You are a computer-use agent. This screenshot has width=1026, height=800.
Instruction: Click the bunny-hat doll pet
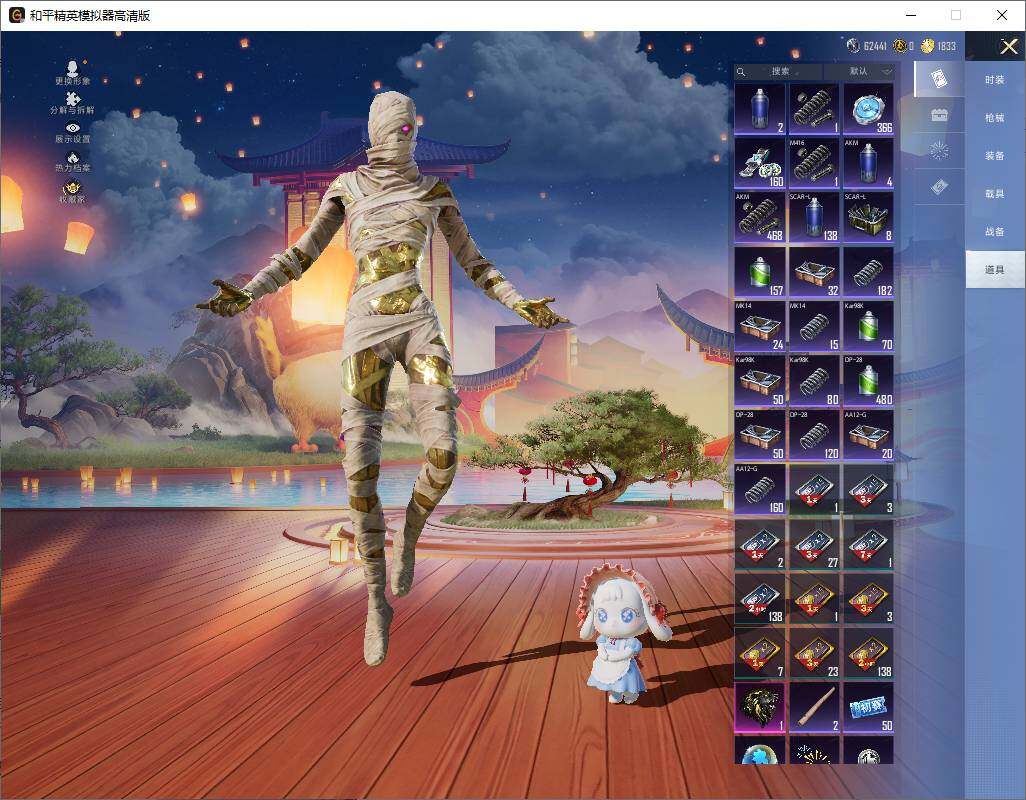click(x=620, y=633)
